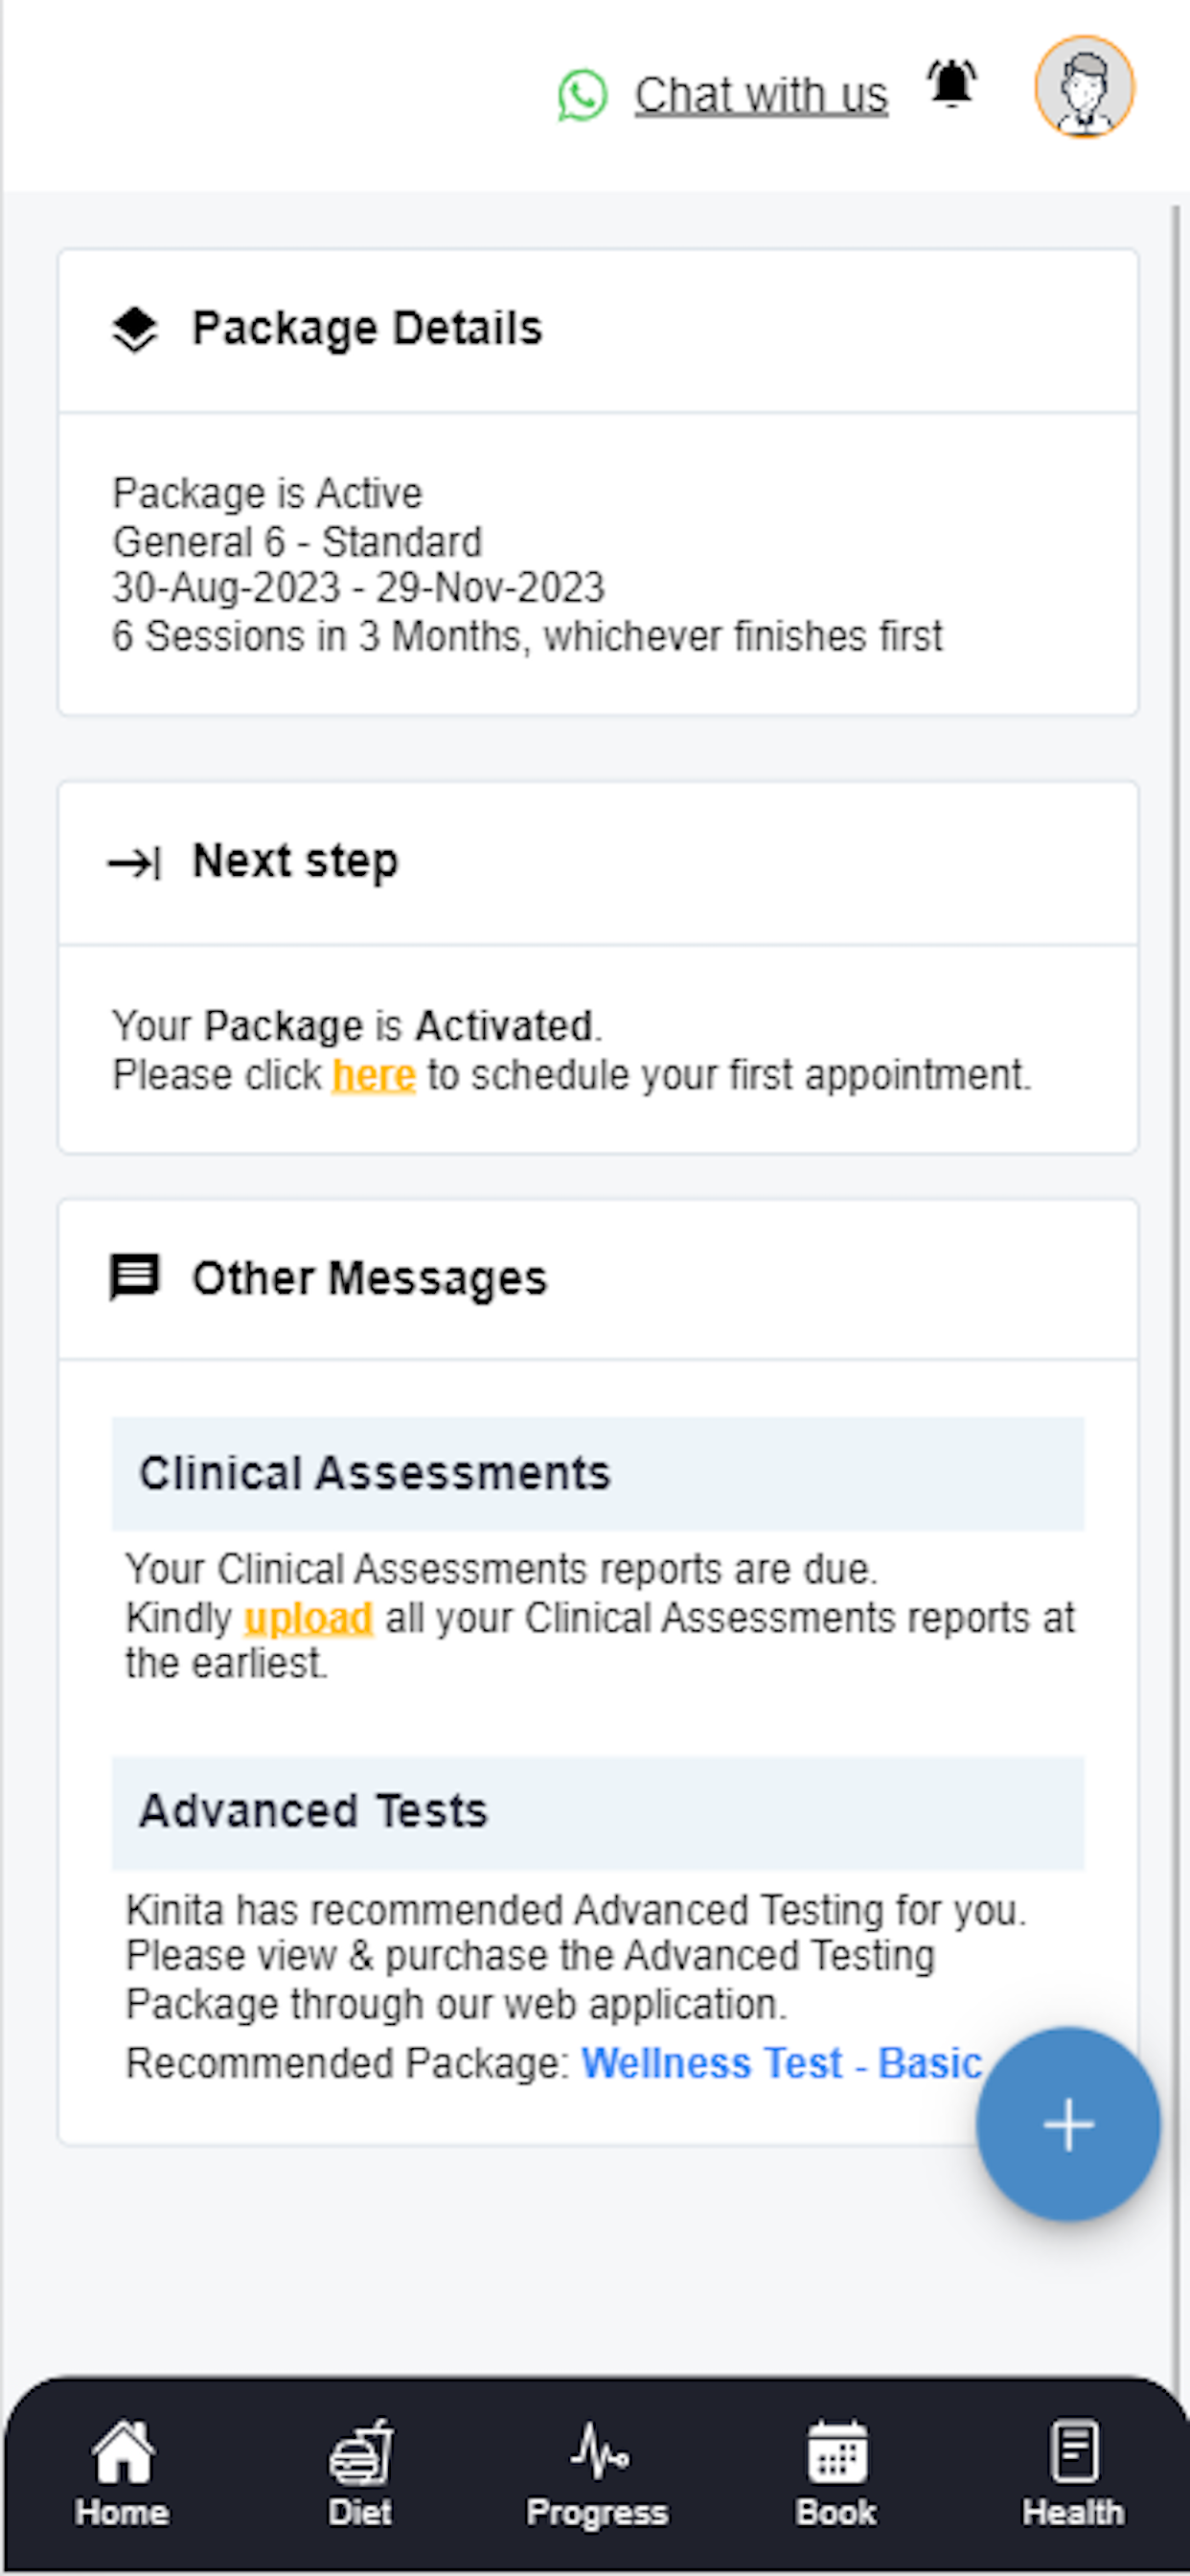This screenshot has height=2576, width=1190.
Task: Click the 'upload' link for reports
Action: 308,1617
